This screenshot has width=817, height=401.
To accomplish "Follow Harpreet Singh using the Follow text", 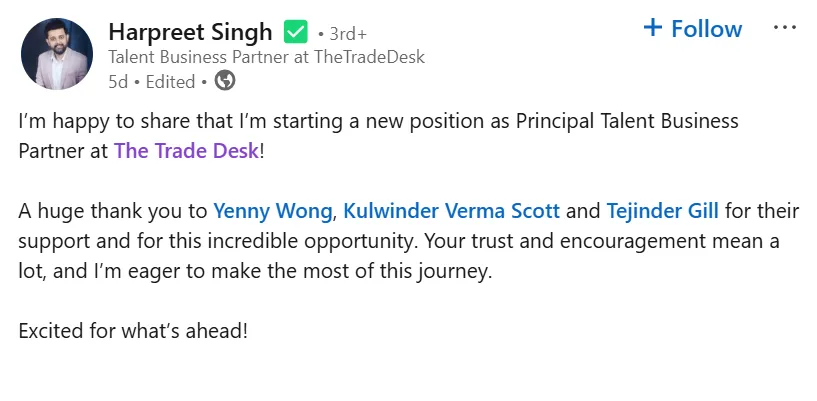I will [706, 29].
